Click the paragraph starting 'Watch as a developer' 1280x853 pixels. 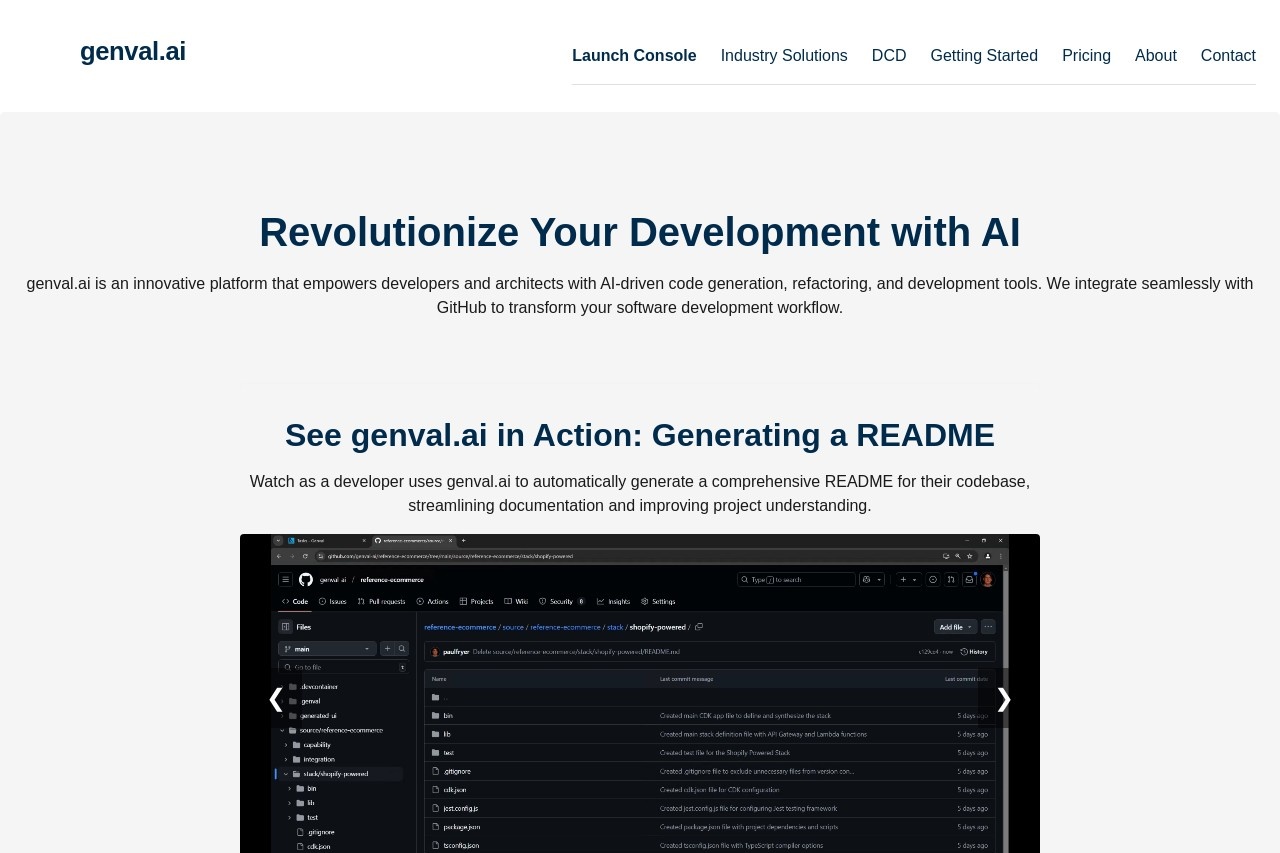pyautogui.click(x=640, y=494)
